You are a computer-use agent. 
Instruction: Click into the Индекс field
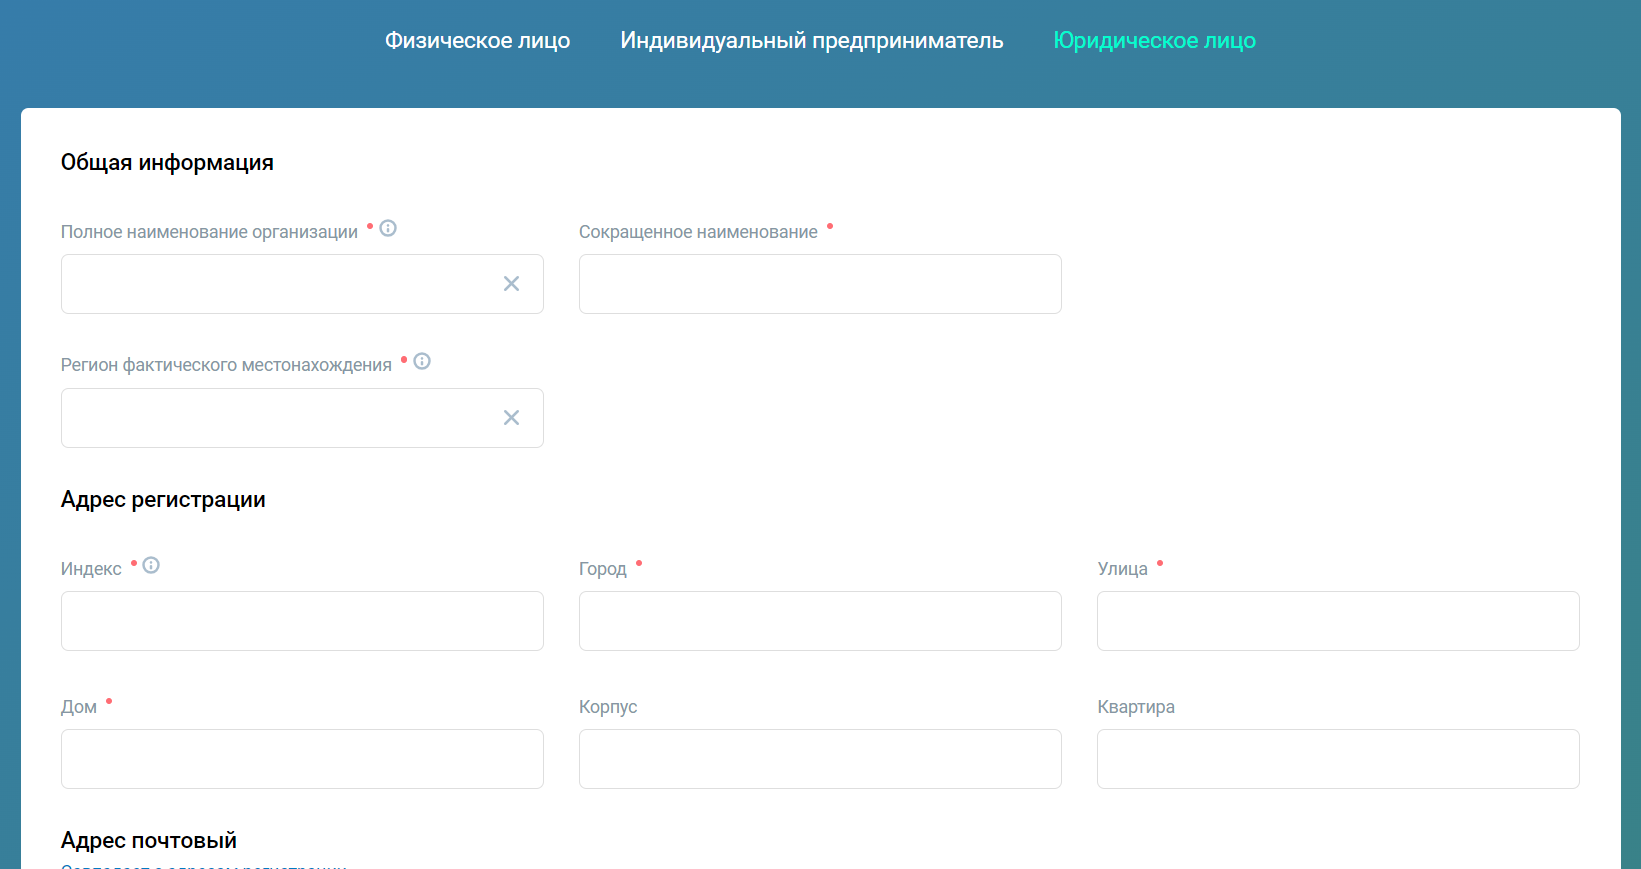click(302, 621)
